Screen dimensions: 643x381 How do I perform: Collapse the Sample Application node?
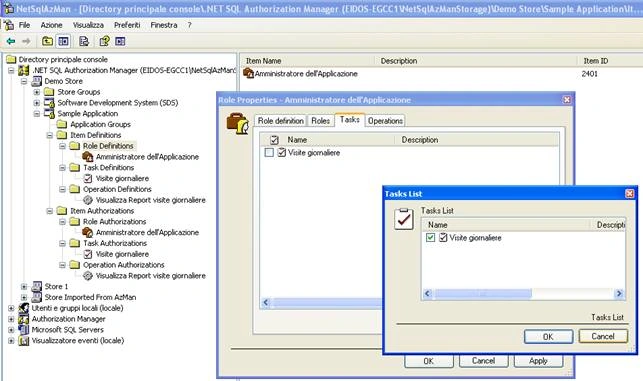(x=36, y=114)
